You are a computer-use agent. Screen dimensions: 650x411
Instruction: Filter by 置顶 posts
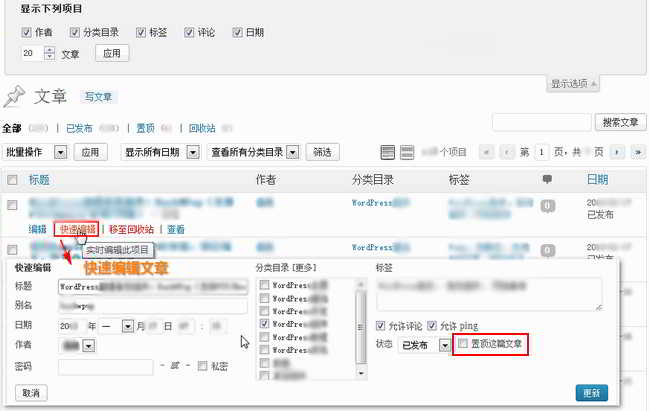pos(146,128)
